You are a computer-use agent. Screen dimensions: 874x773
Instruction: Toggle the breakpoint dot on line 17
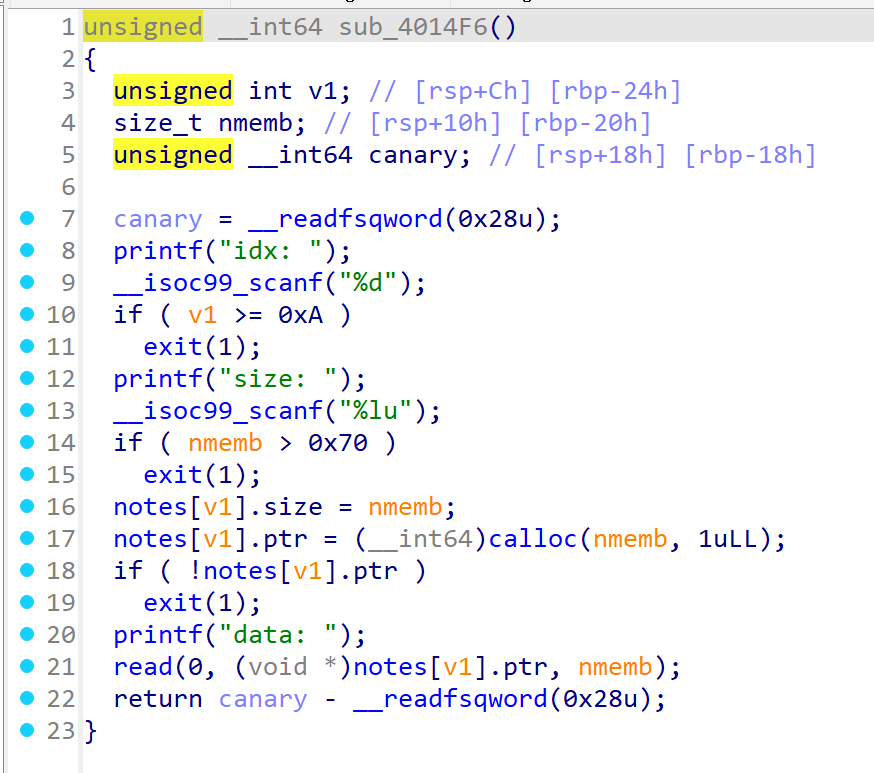tap(26, 539)
